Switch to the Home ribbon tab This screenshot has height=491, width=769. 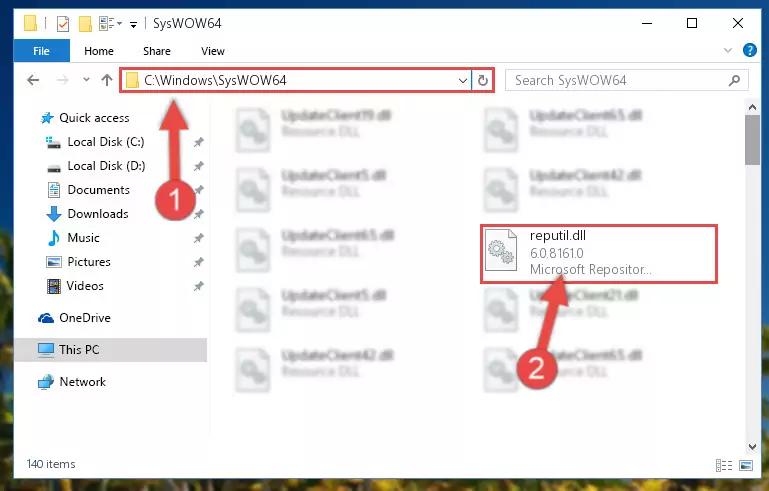pyautogui.click(x=99, y=51)
